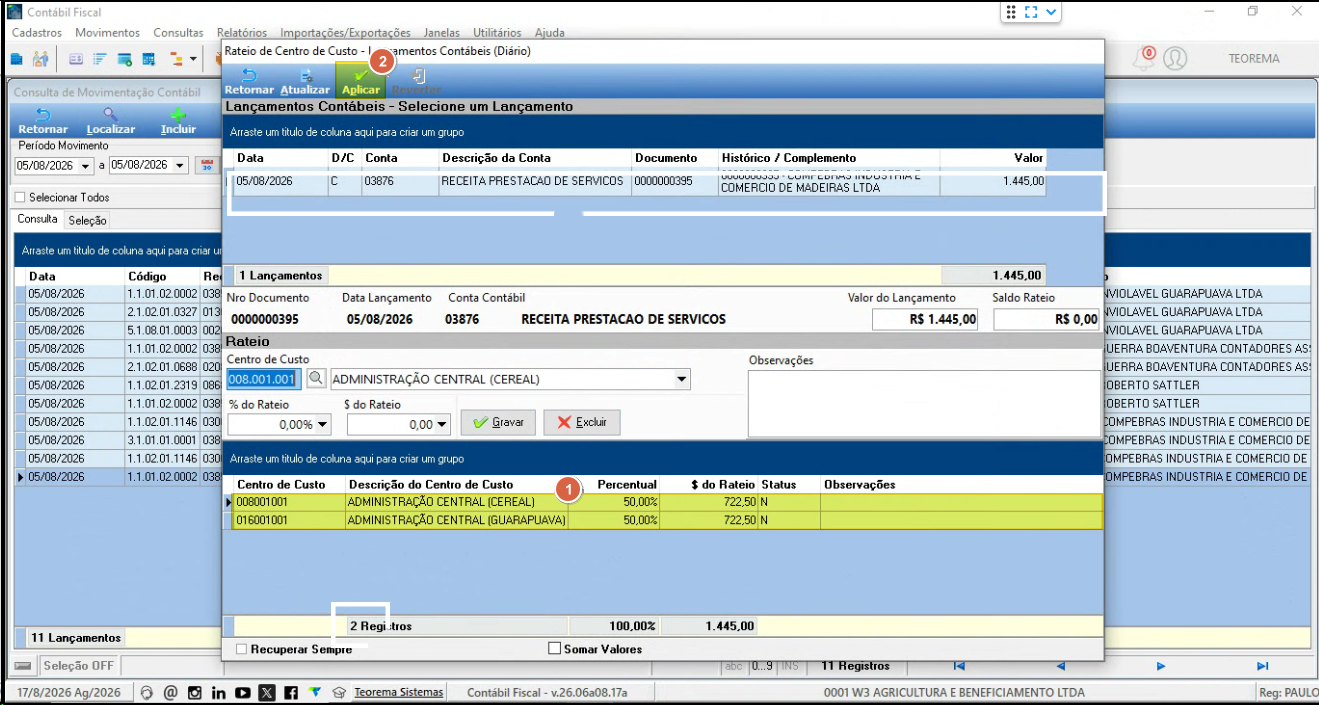Open the Instagram icon in status bar
Image resolution: width=1319 pixels, height=705 pixels.
195,693
